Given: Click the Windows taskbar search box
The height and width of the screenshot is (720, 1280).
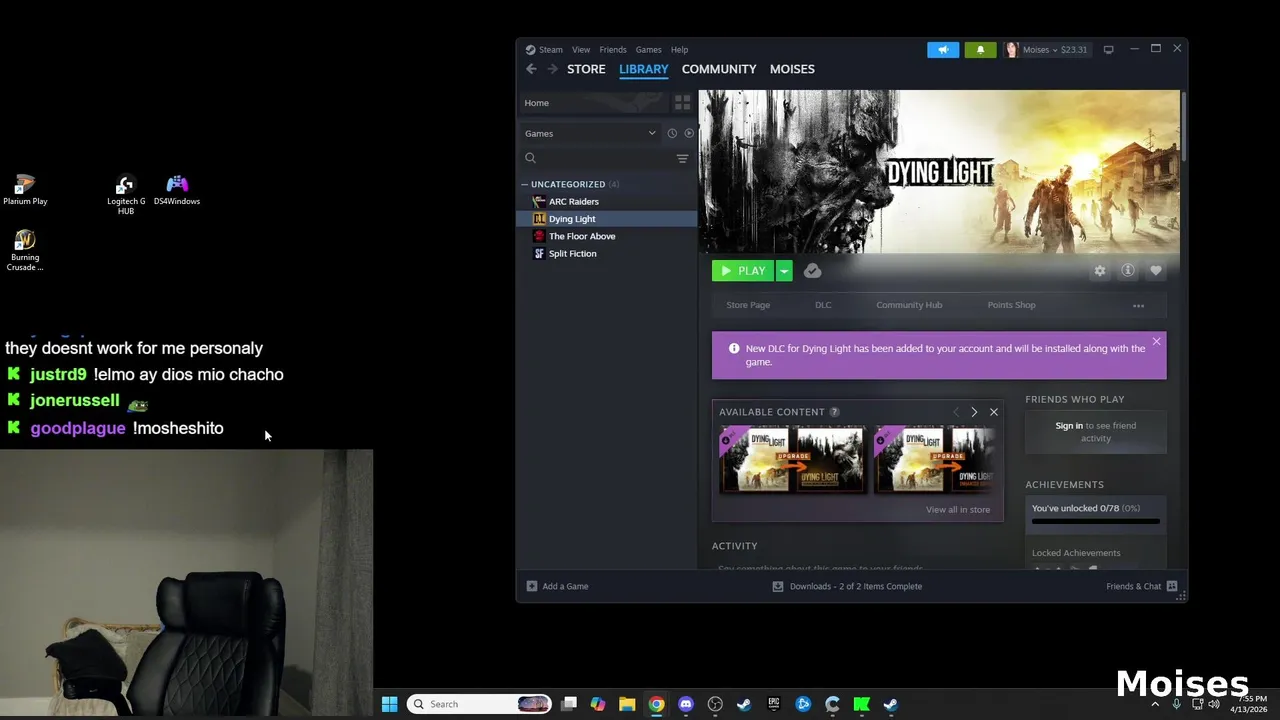Looking at the screenshot, I should pyautogui.click(x=480, y=704).
